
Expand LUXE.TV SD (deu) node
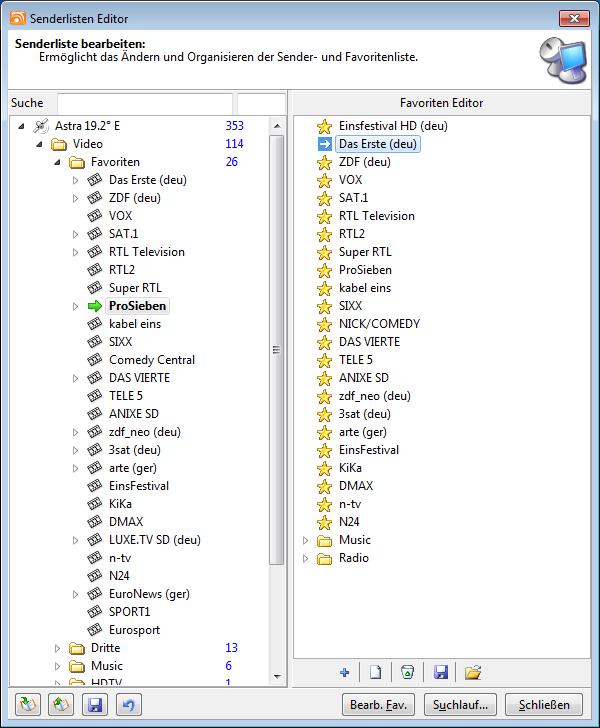[x=75, y=540]
